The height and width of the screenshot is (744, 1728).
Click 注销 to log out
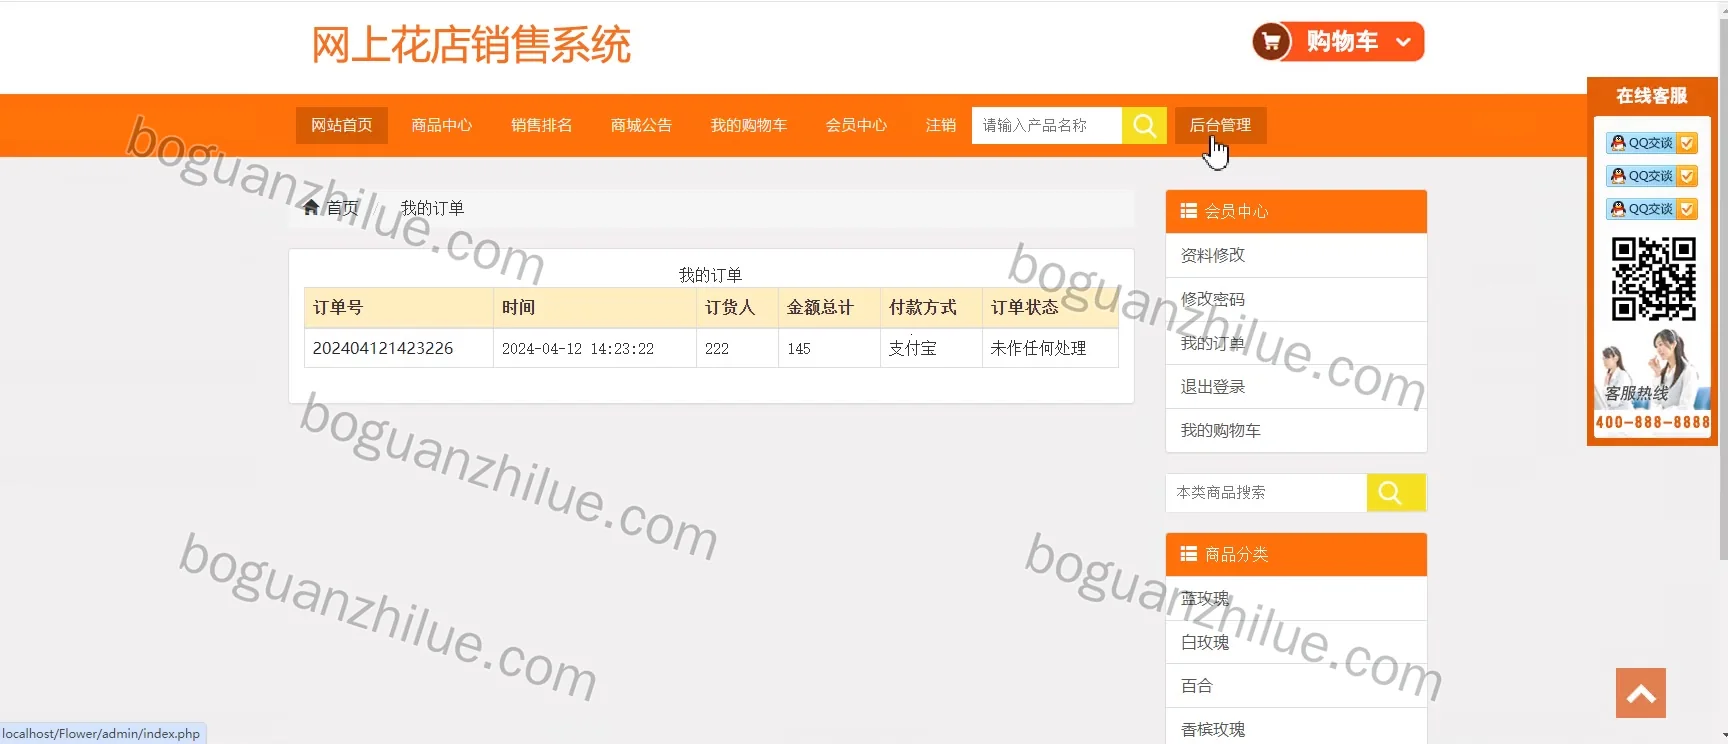940,125
